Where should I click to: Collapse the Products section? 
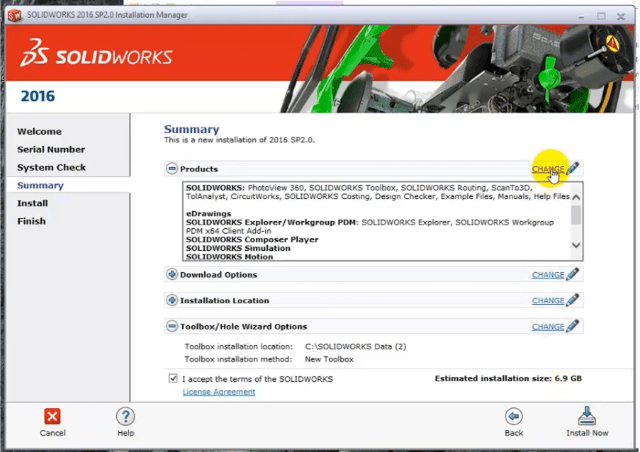click(172, 168)
